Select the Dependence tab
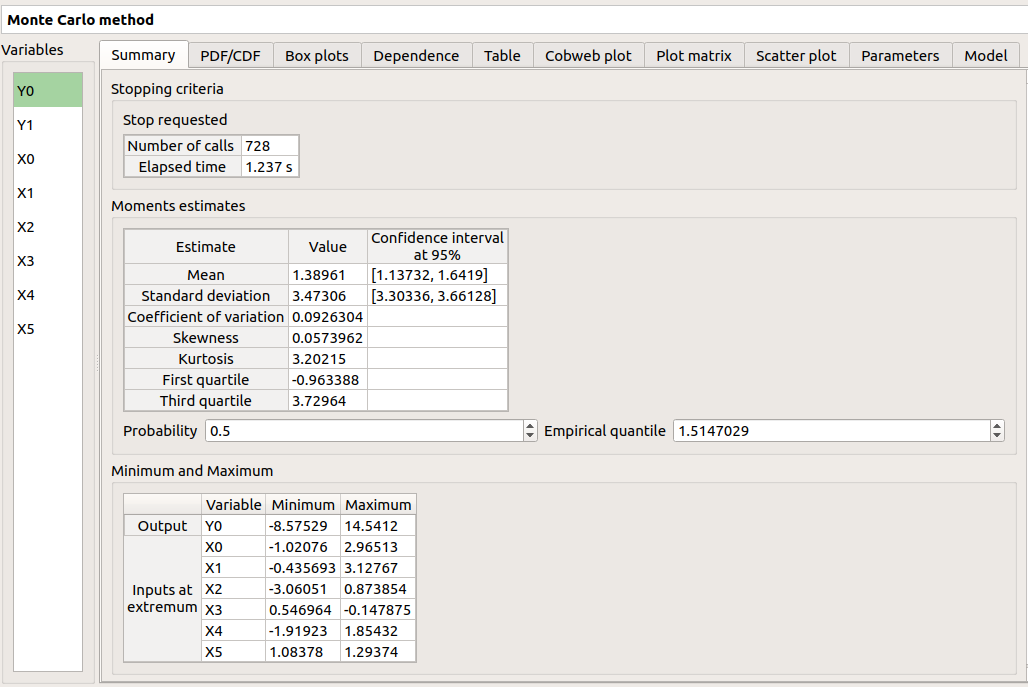Screen dimensions: 1028x687 [x=416, y=56]
